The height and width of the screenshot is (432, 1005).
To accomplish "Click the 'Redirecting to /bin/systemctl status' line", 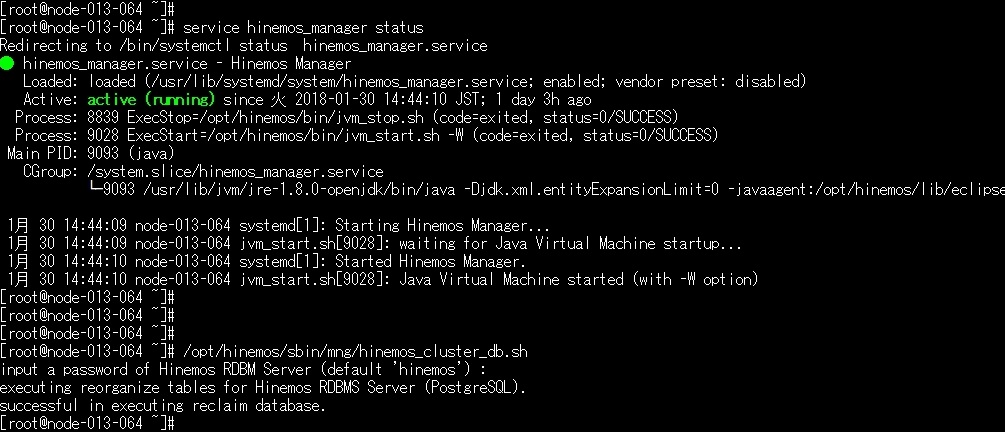I will click(244, 46).
